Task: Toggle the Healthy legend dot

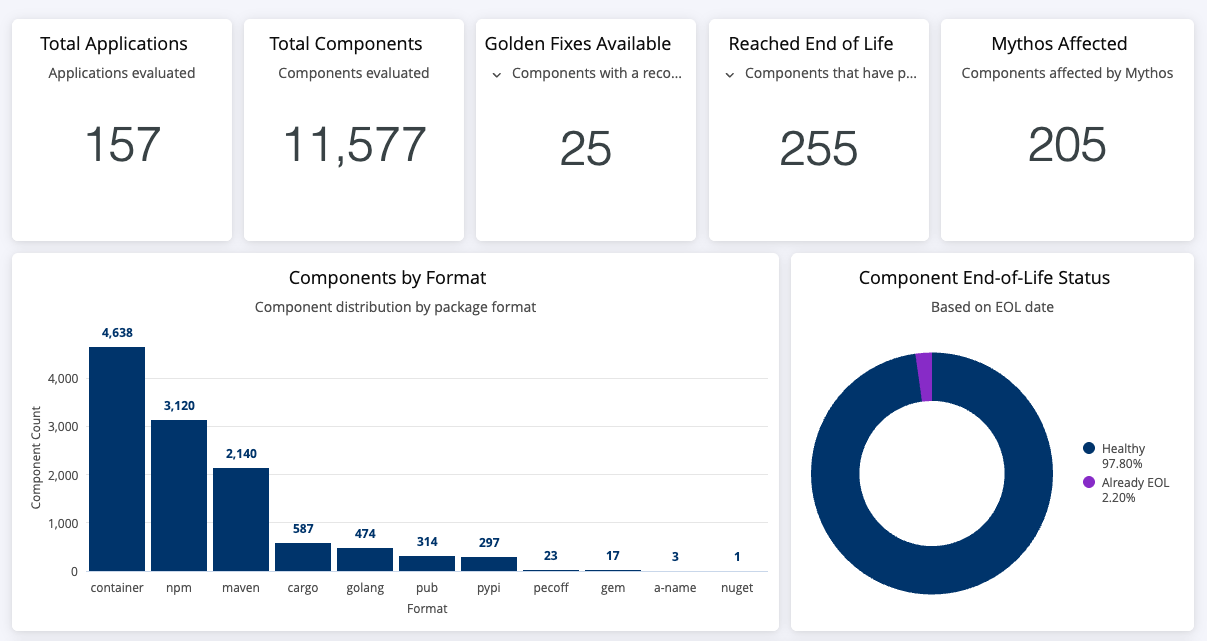Action: (x=1089, y=449)
